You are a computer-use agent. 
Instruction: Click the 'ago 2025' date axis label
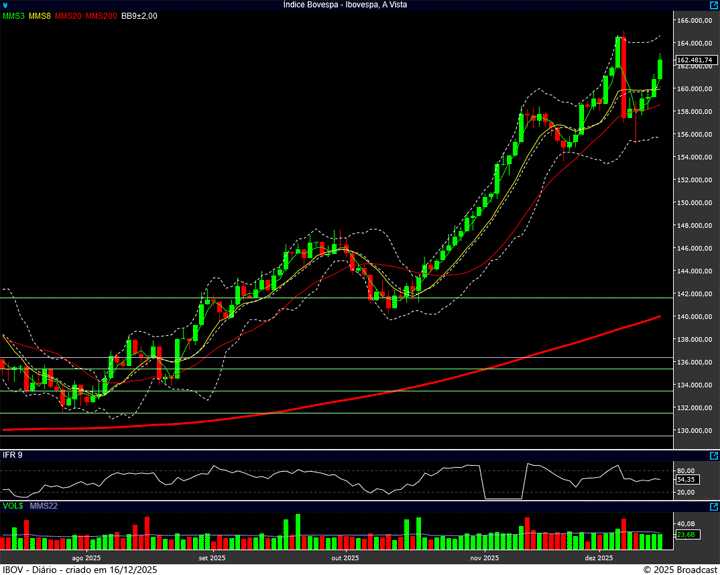tap(86, 558)
